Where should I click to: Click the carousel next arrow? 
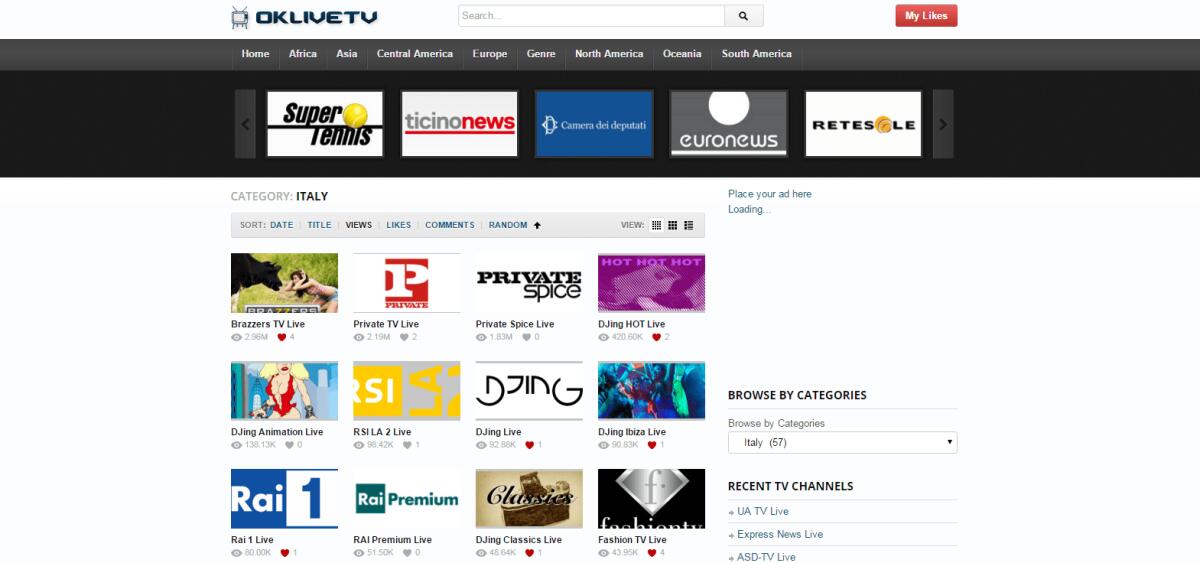click(943, 124)
